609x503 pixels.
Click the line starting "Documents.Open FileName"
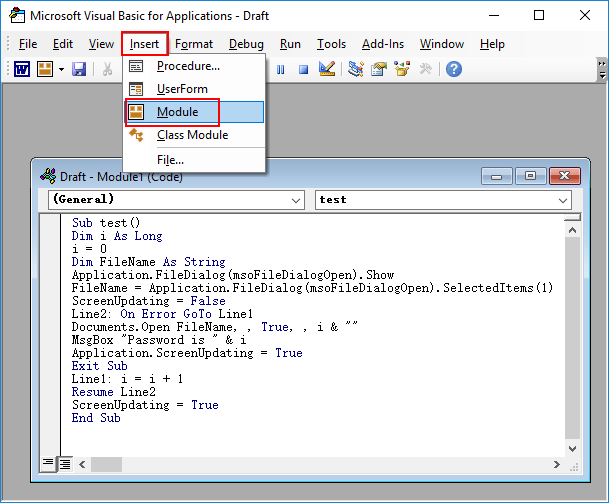pyautogui.click(x=214, y=327)
